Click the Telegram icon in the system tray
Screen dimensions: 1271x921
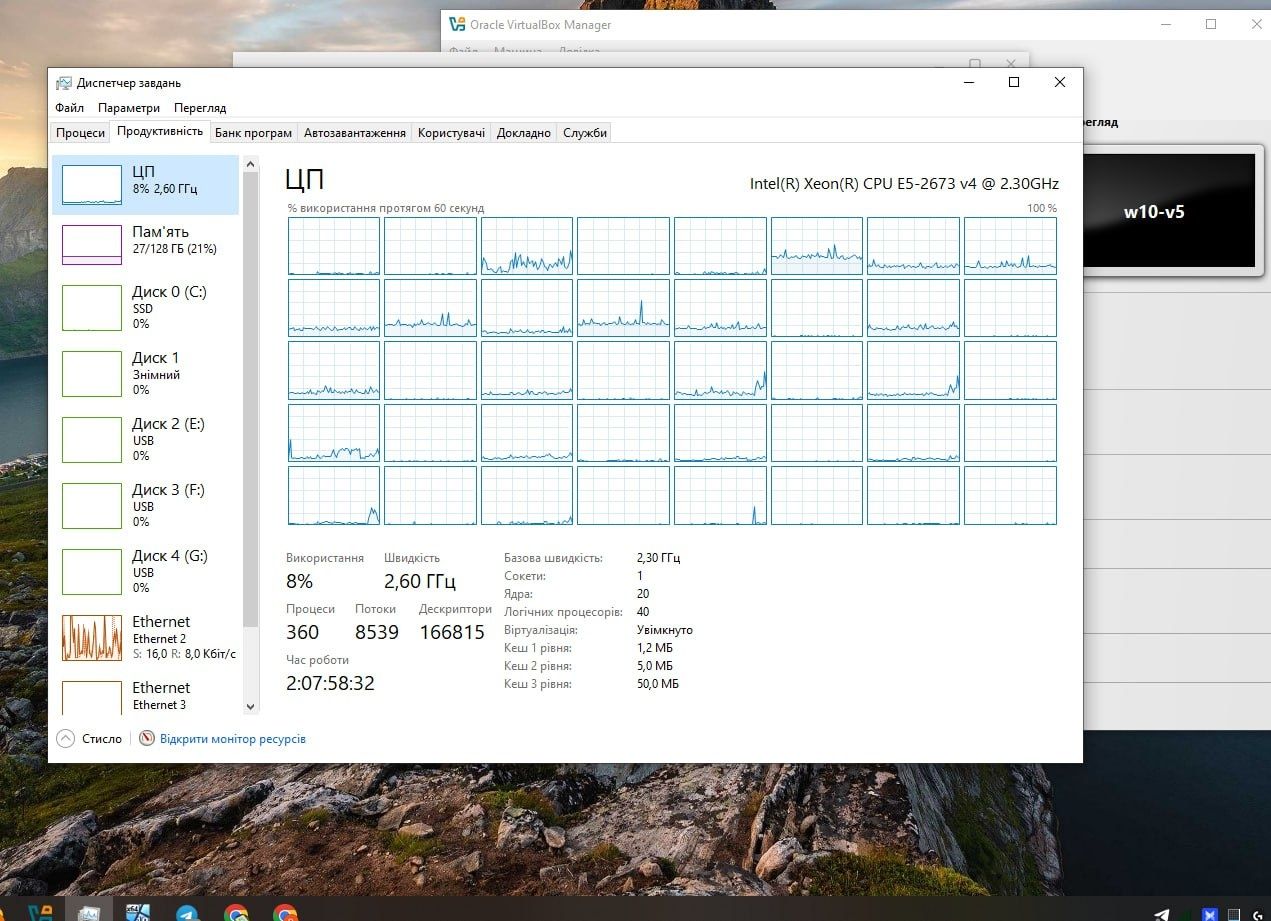point(1161,914)
